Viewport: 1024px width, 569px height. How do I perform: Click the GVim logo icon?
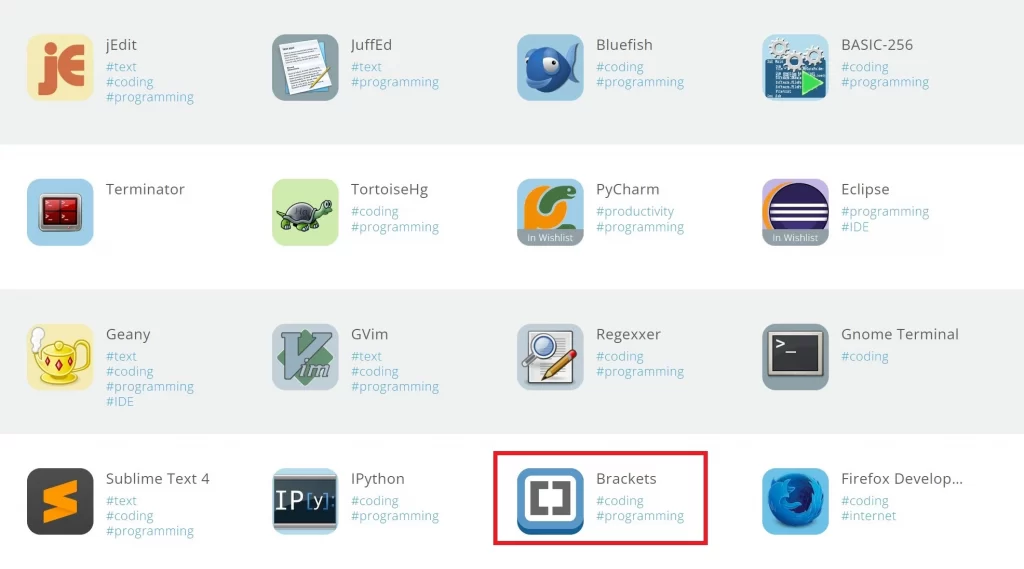tap(305, 357)
